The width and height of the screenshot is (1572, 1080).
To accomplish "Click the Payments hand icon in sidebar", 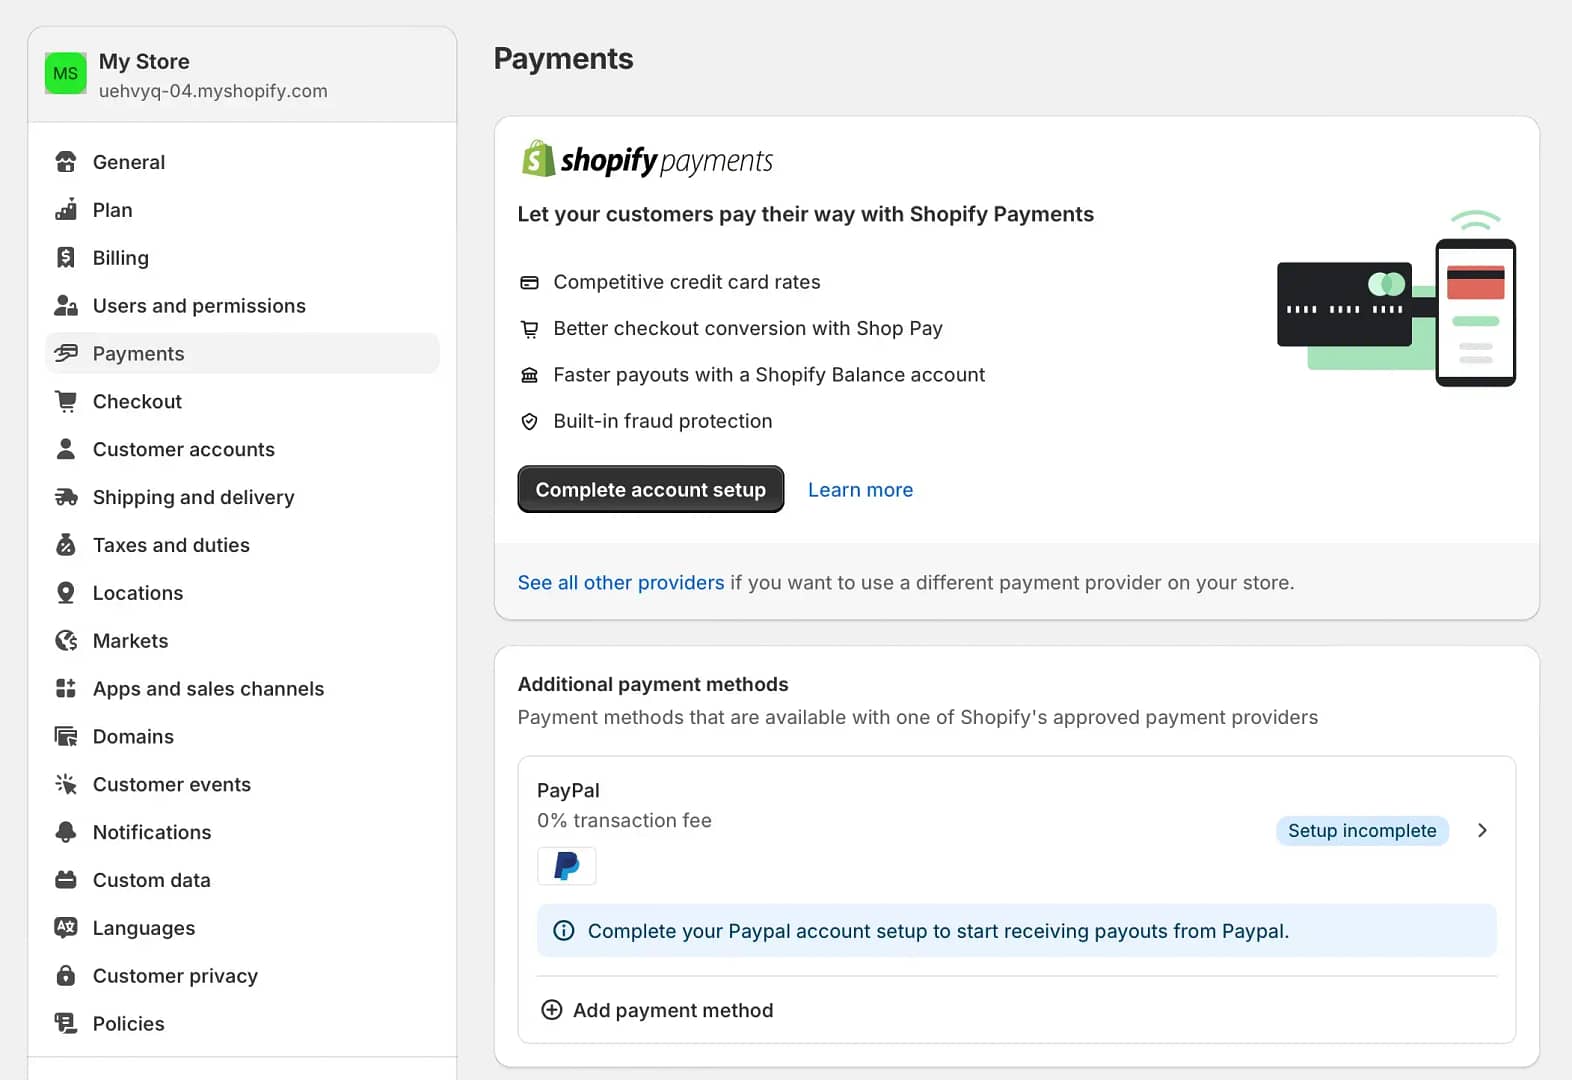I will click(66, 354).
